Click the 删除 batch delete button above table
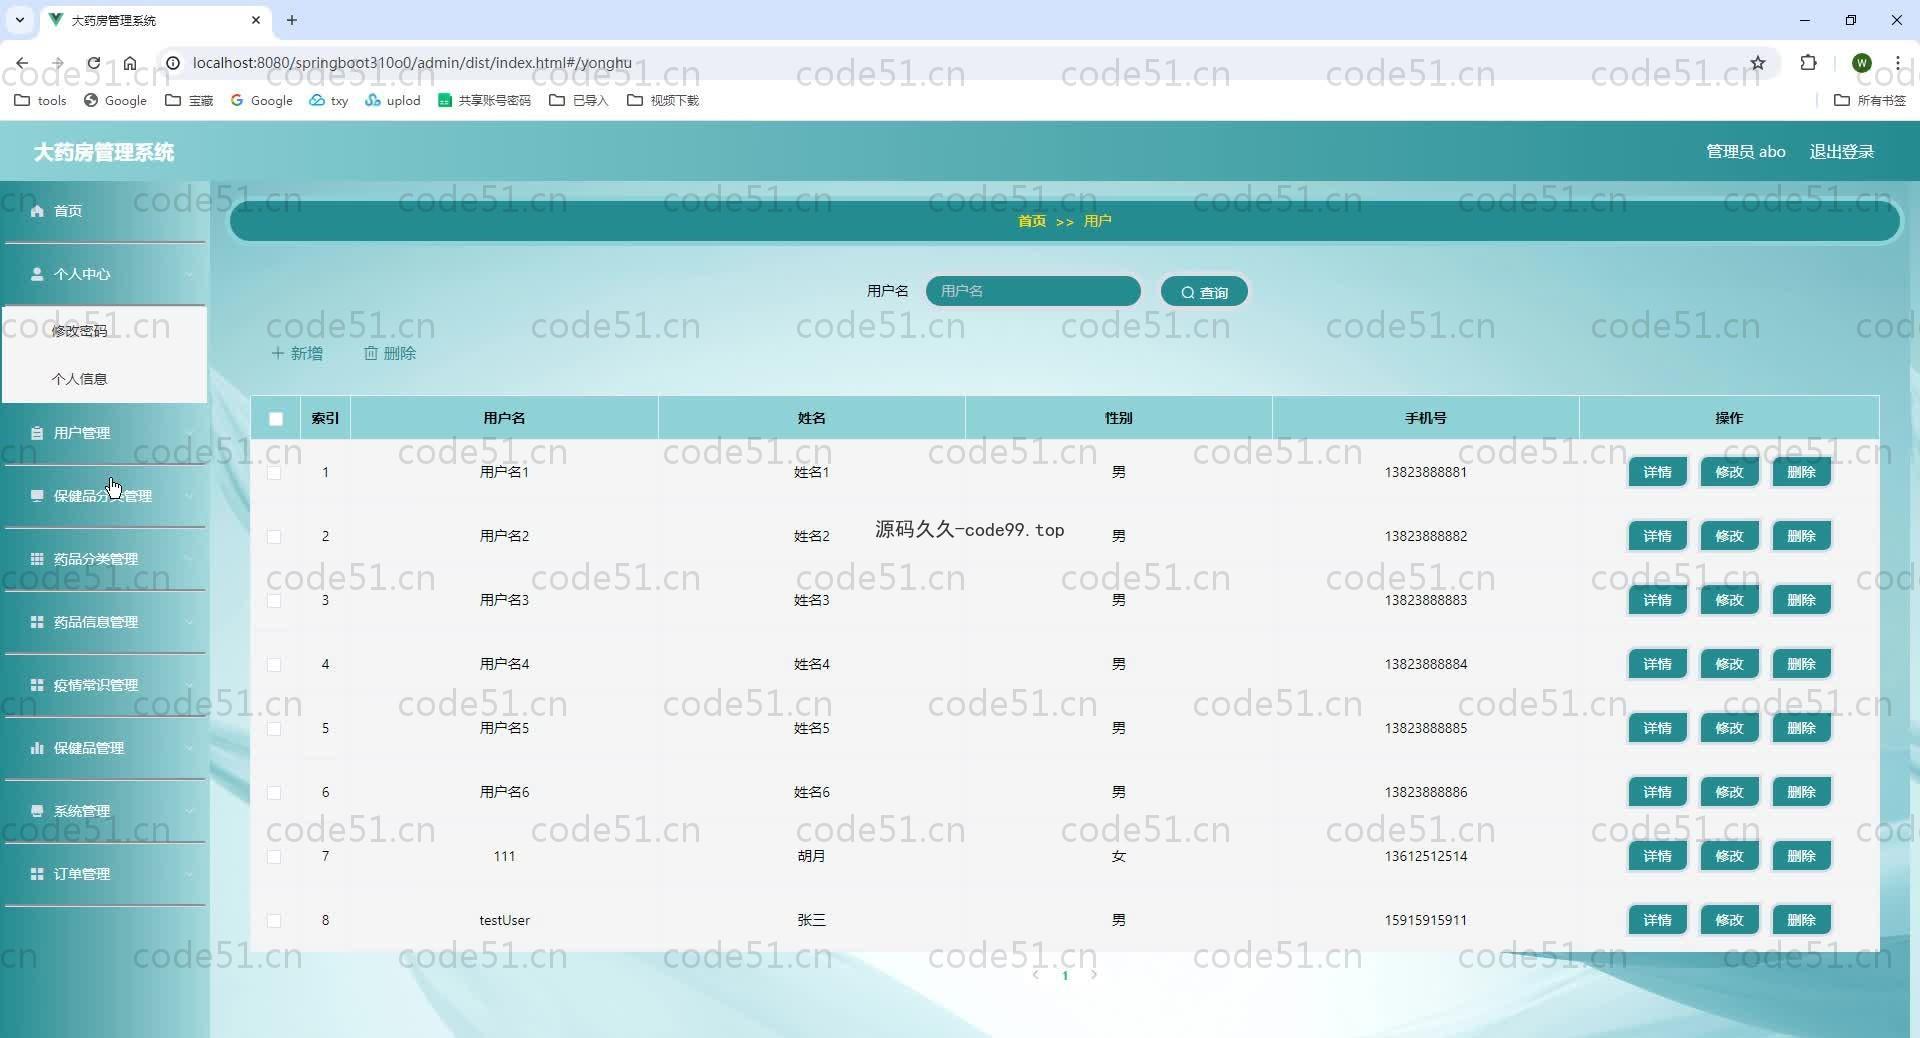The width and height of the screenshot is (1920, 1038). [390, 354]
